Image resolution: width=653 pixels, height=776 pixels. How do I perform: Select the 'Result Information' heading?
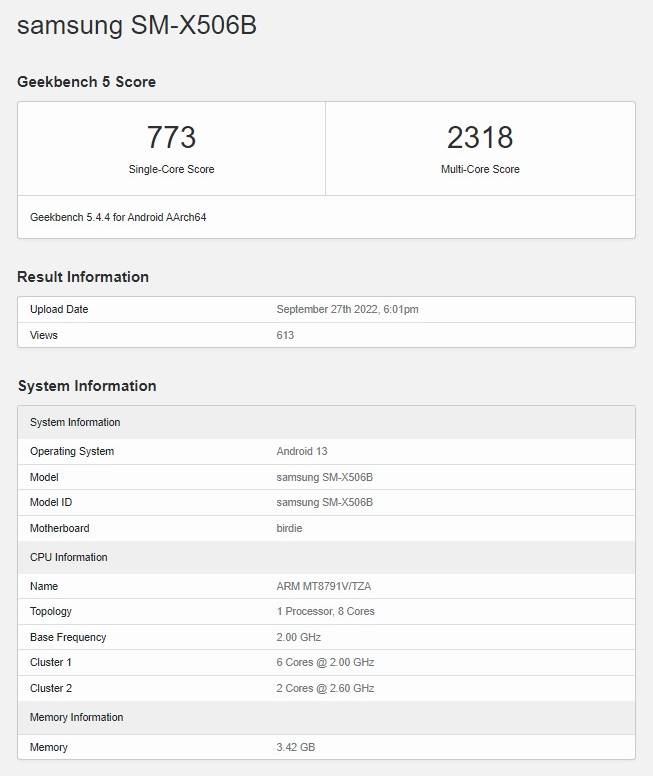(83, 277)
